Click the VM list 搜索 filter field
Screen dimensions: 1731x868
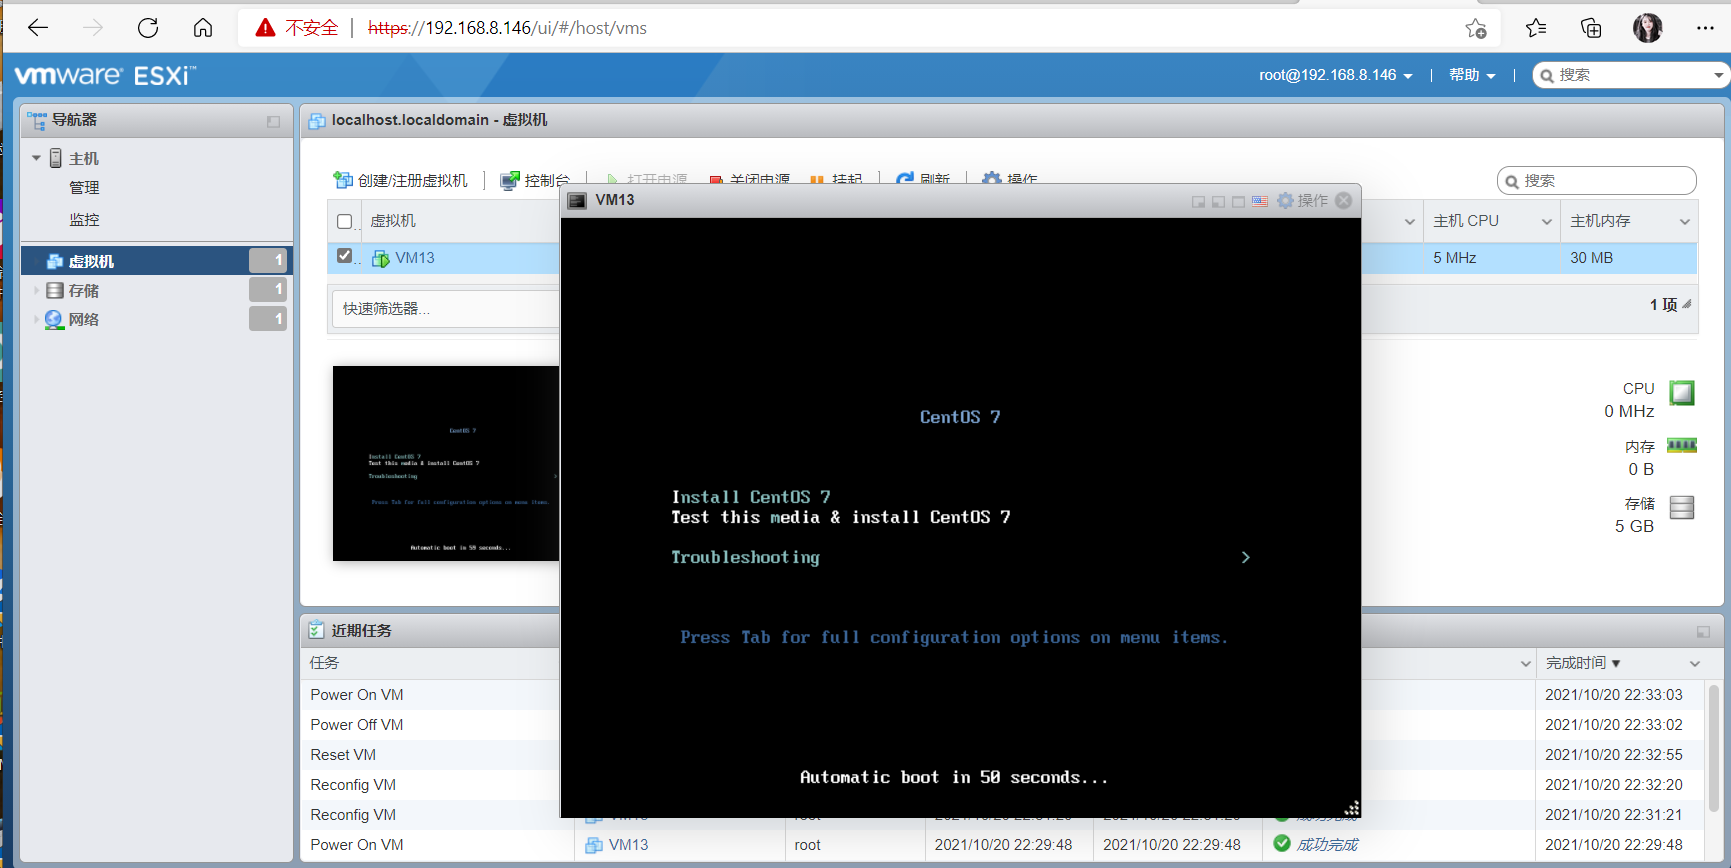(x=1596, y=181)
